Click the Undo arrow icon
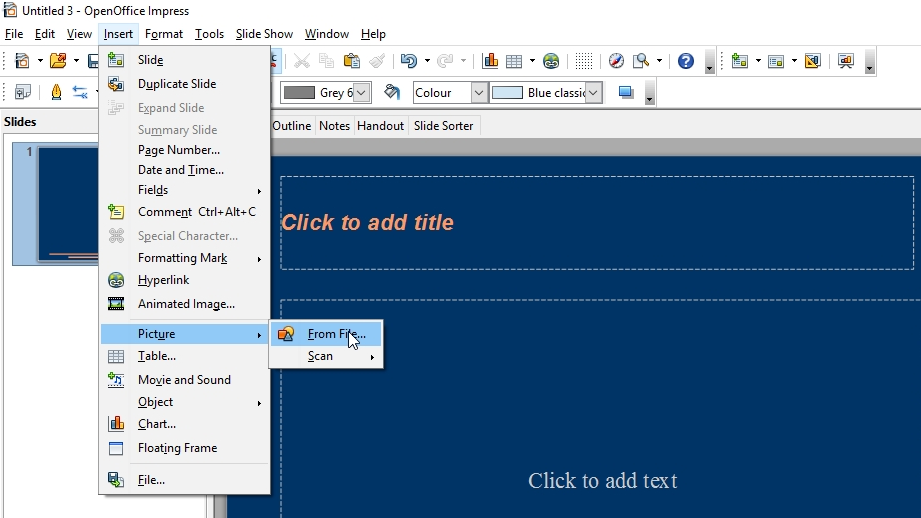The image size is (921, 518). pos(409,60)
